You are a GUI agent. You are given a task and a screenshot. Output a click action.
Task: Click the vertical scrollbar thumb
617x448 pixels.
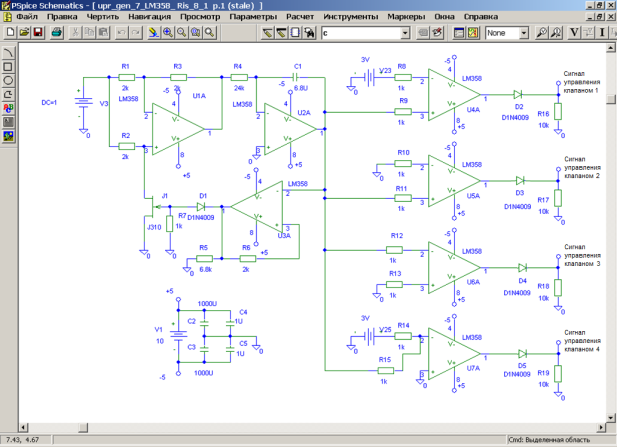610,99
